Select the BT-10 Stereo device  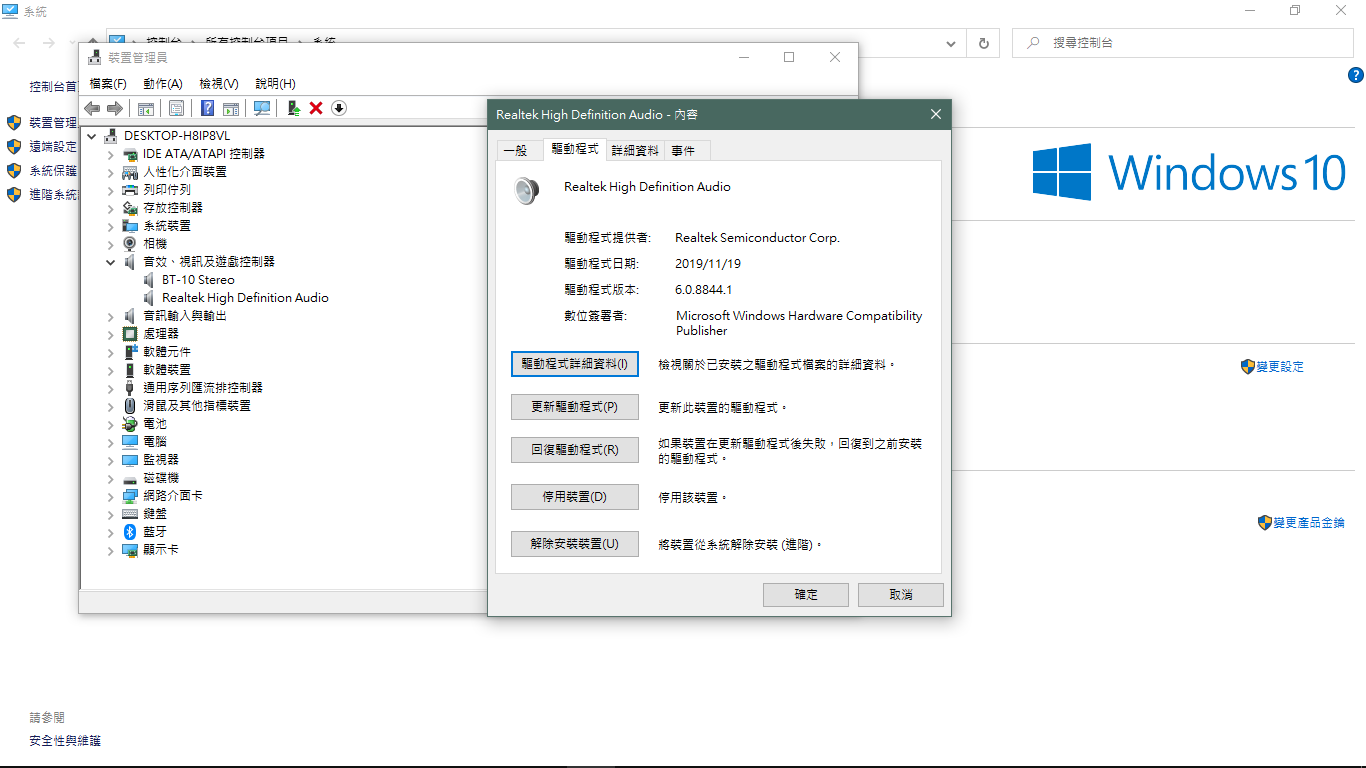point(198,280)
